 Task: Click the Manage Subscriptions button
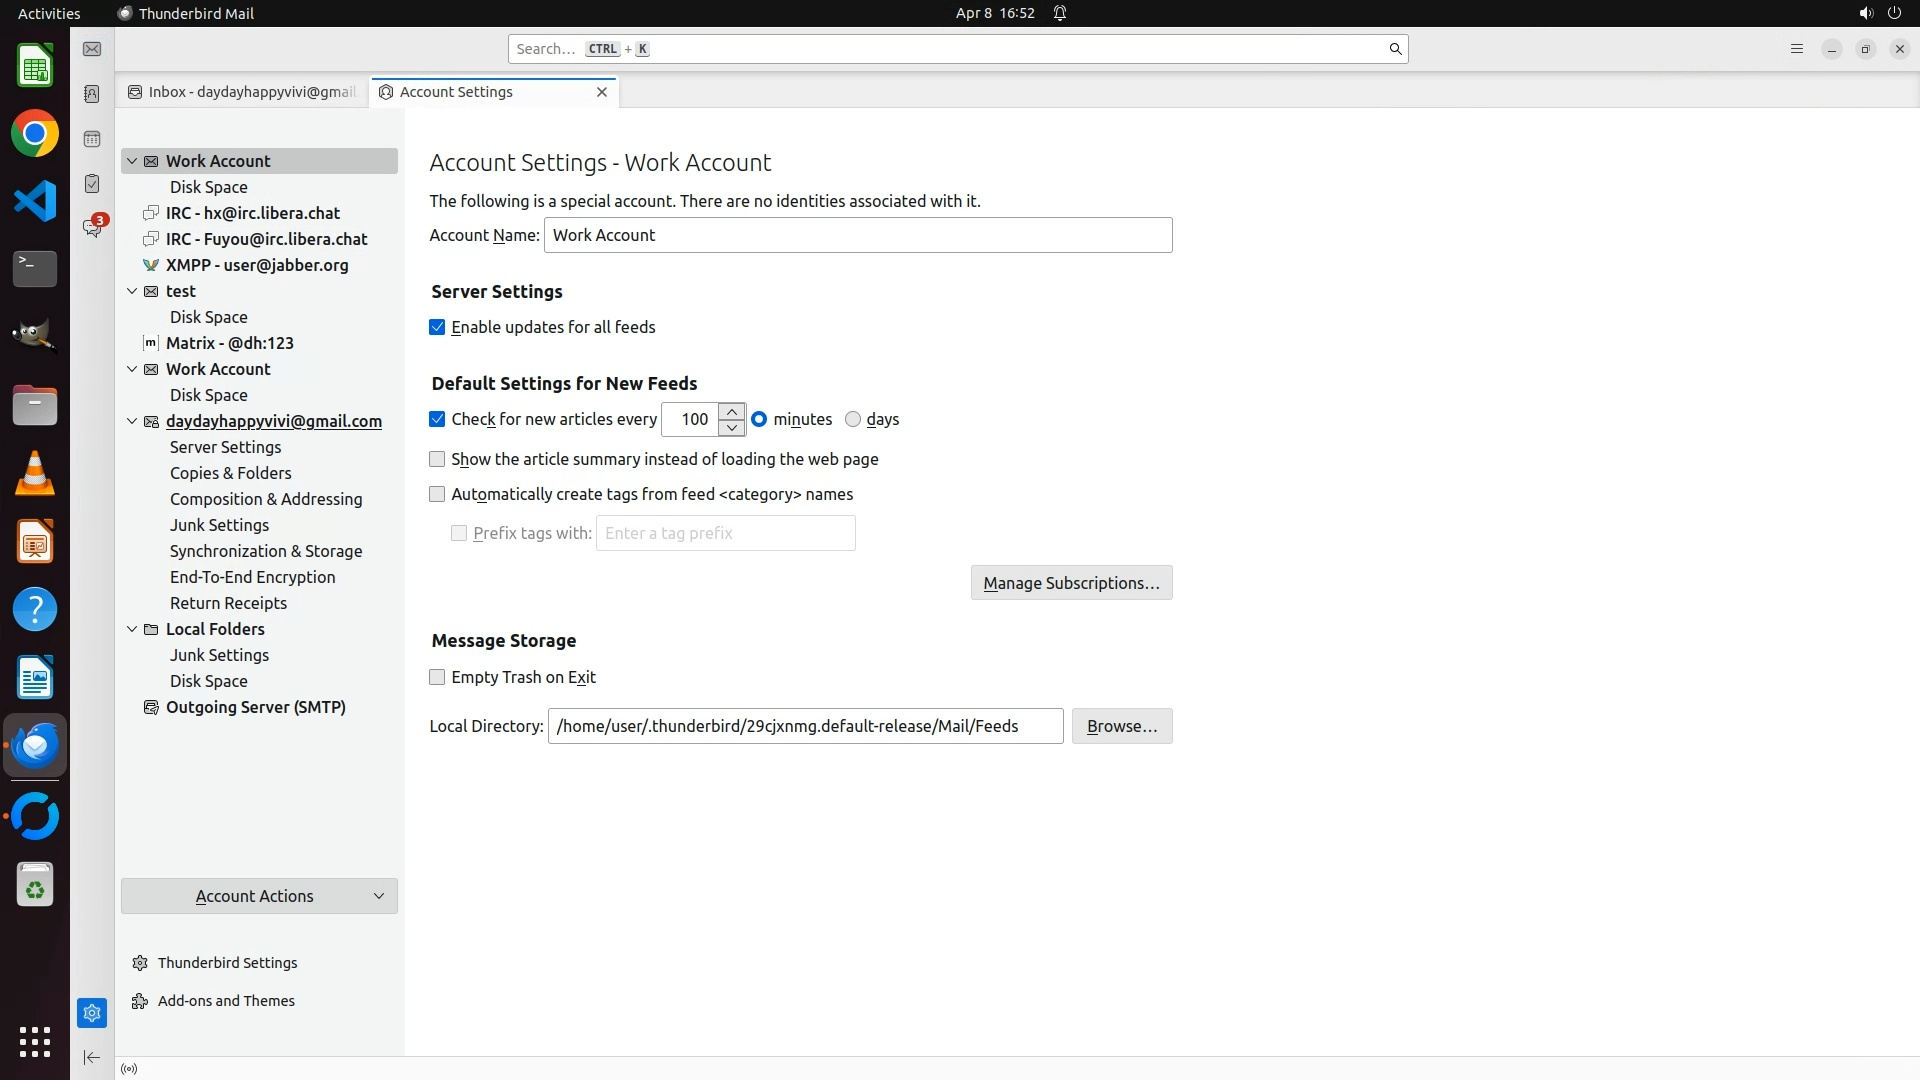click(1071, 583)
